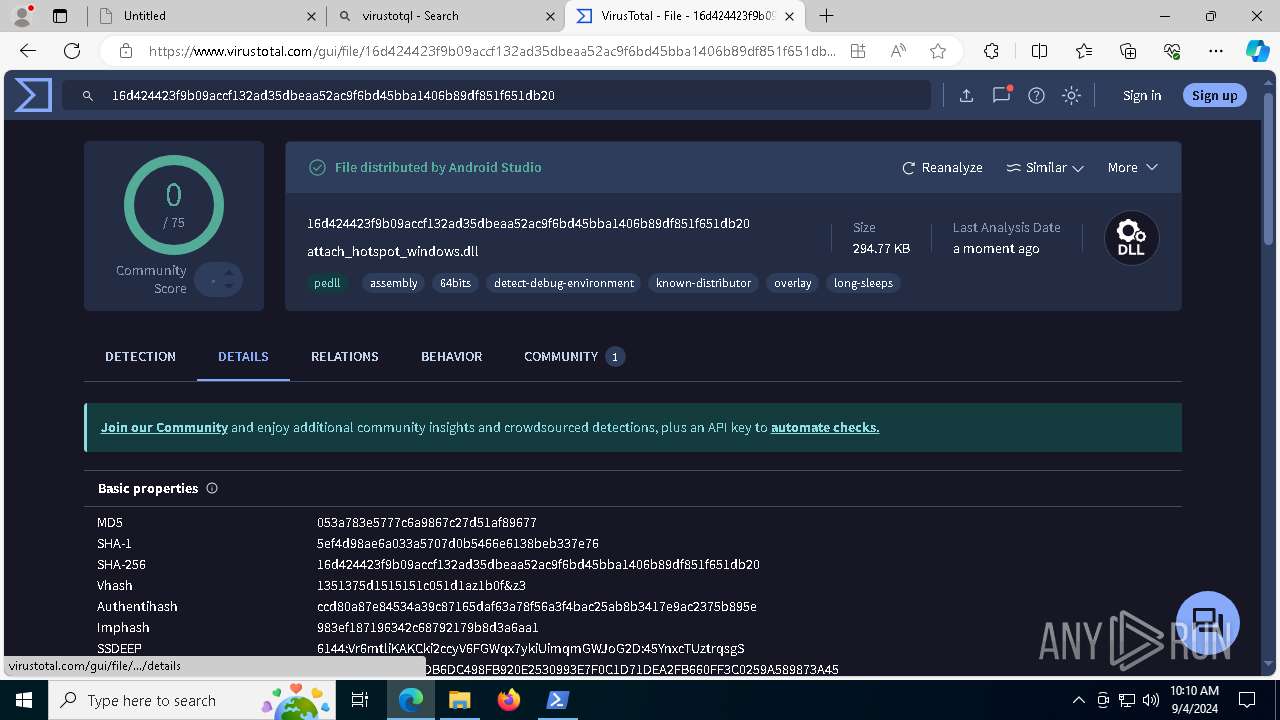
Task: Open the Windows Start menu
Action: coord(23,700)
